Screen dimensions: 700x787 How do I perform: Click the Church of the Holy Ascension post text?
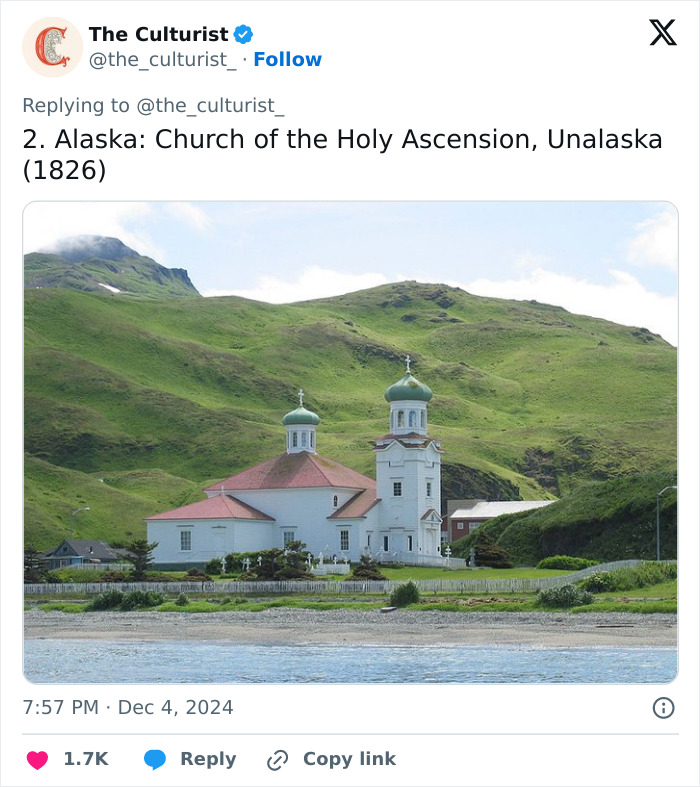pos(342,154)
